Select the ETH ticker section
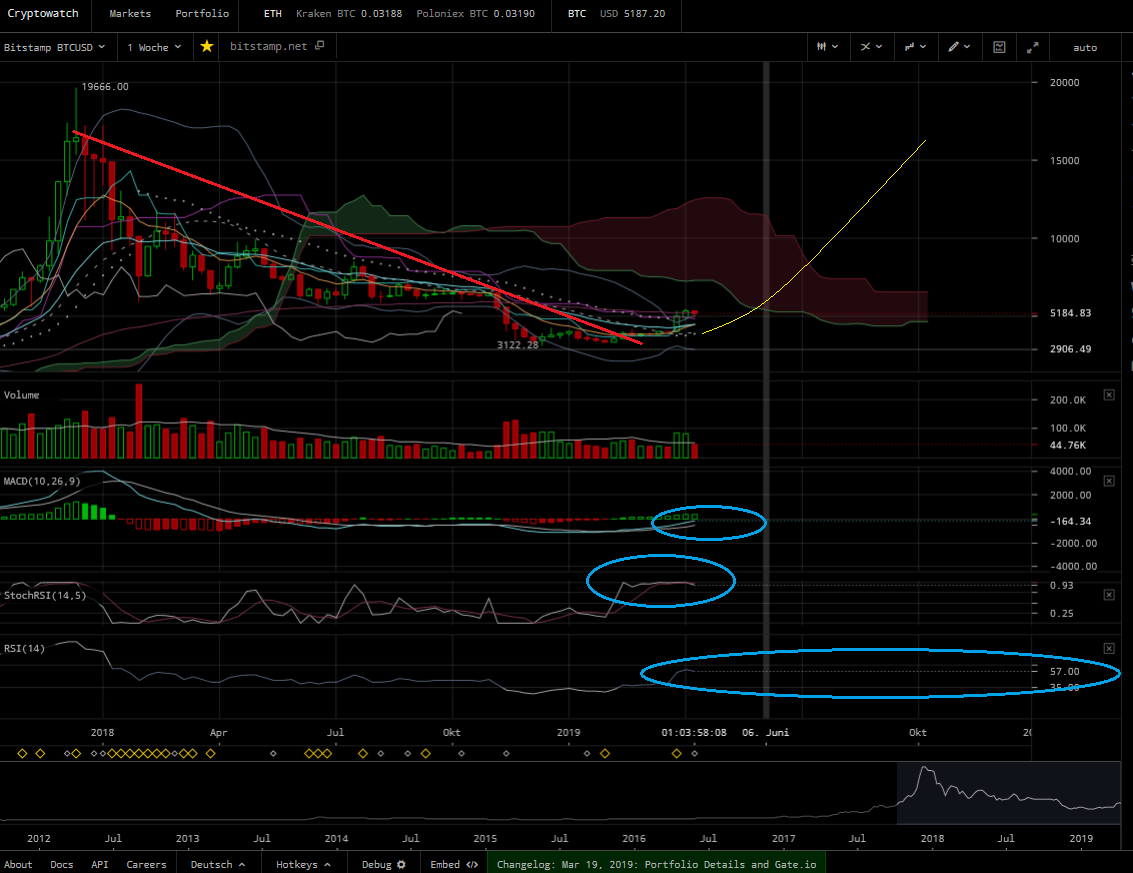Image resolution: width=1133 pixels, height=873 pixels. 272,13
